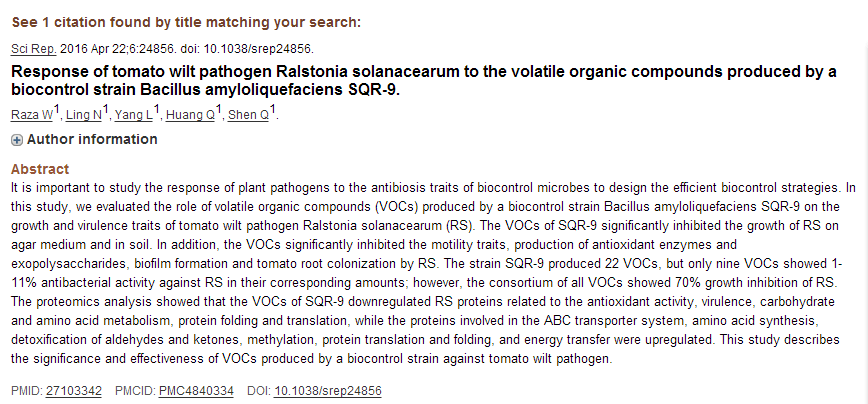Click inside the abstract paragraph text
The image size is (868, 404).
[430, 270]
